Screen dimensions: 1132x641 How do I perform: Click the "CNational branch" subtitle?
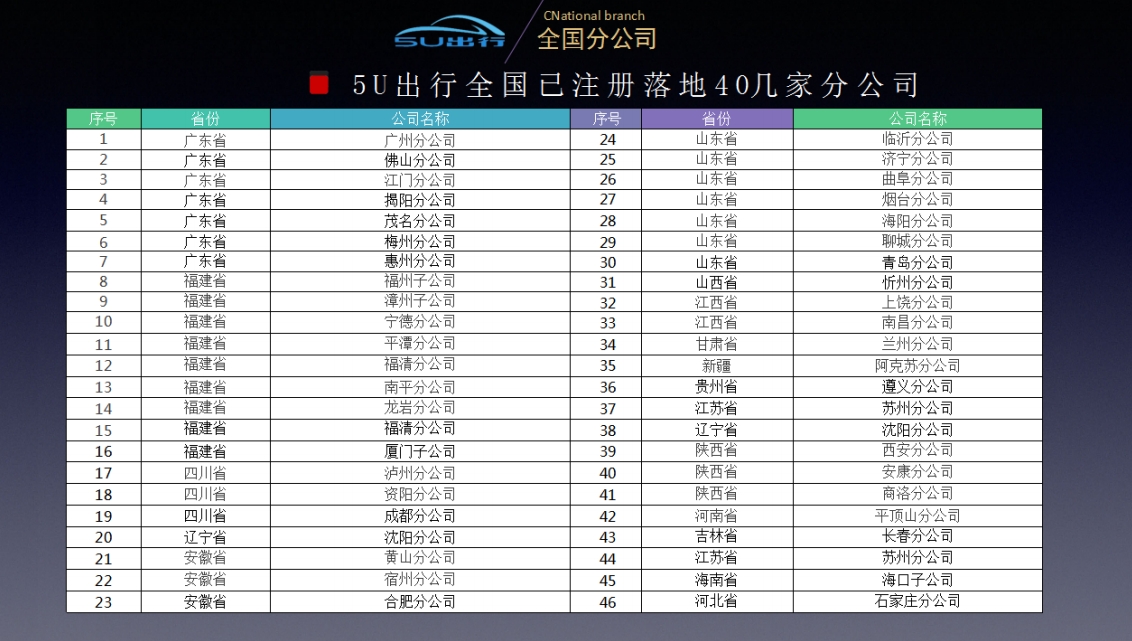593,15
